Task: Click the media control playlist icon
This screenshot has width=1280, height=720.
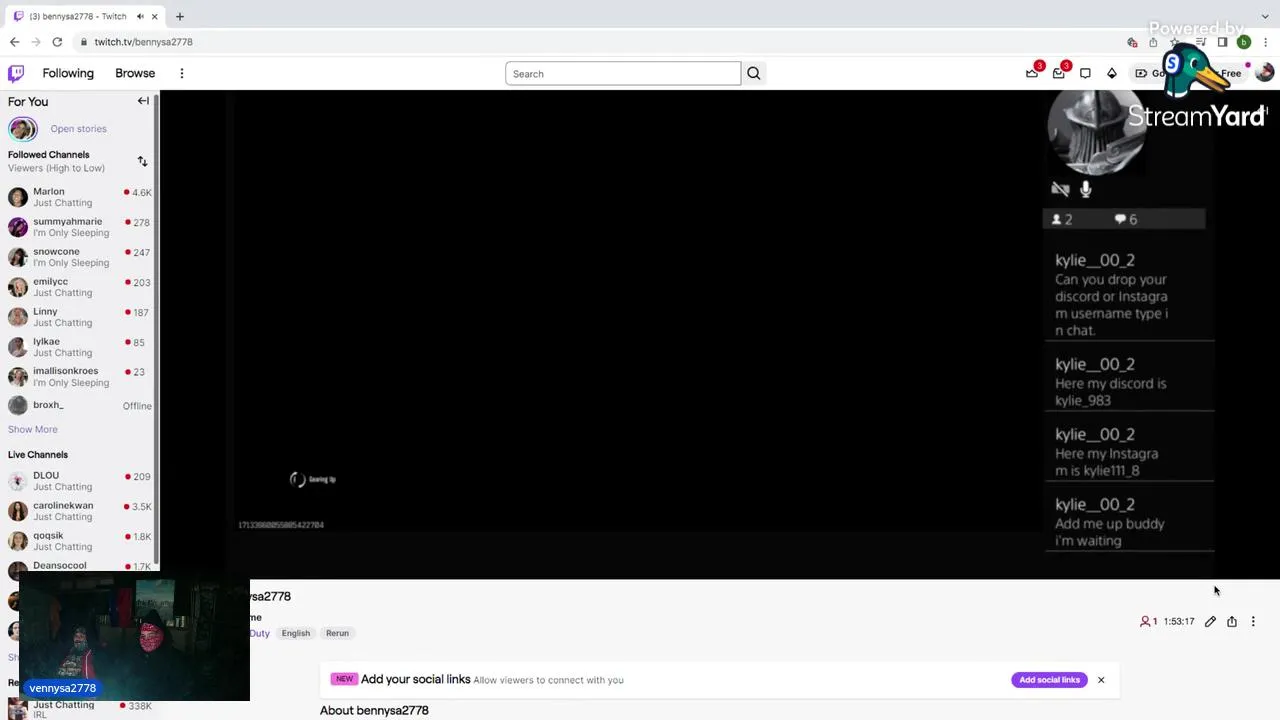Action: (1201, 42)
